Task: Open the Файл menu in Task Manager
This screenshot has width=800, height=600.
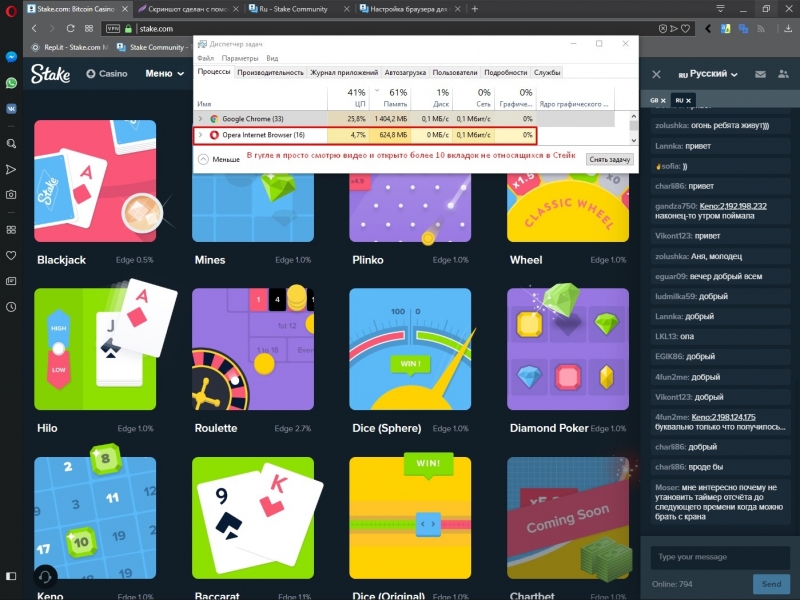Action: [x=206, y=58]
